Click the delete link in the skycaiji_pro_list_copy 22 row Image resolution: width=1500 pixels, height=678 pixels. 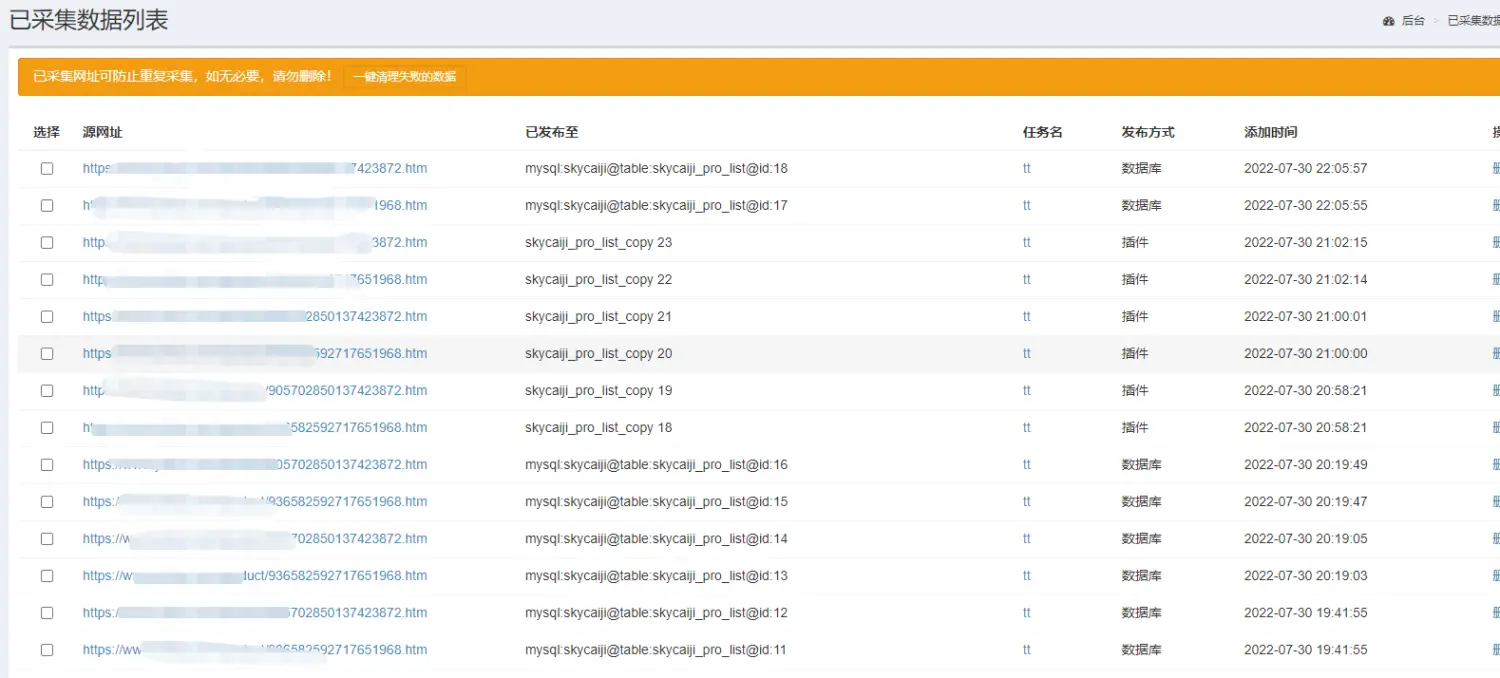coord(1495,280)
